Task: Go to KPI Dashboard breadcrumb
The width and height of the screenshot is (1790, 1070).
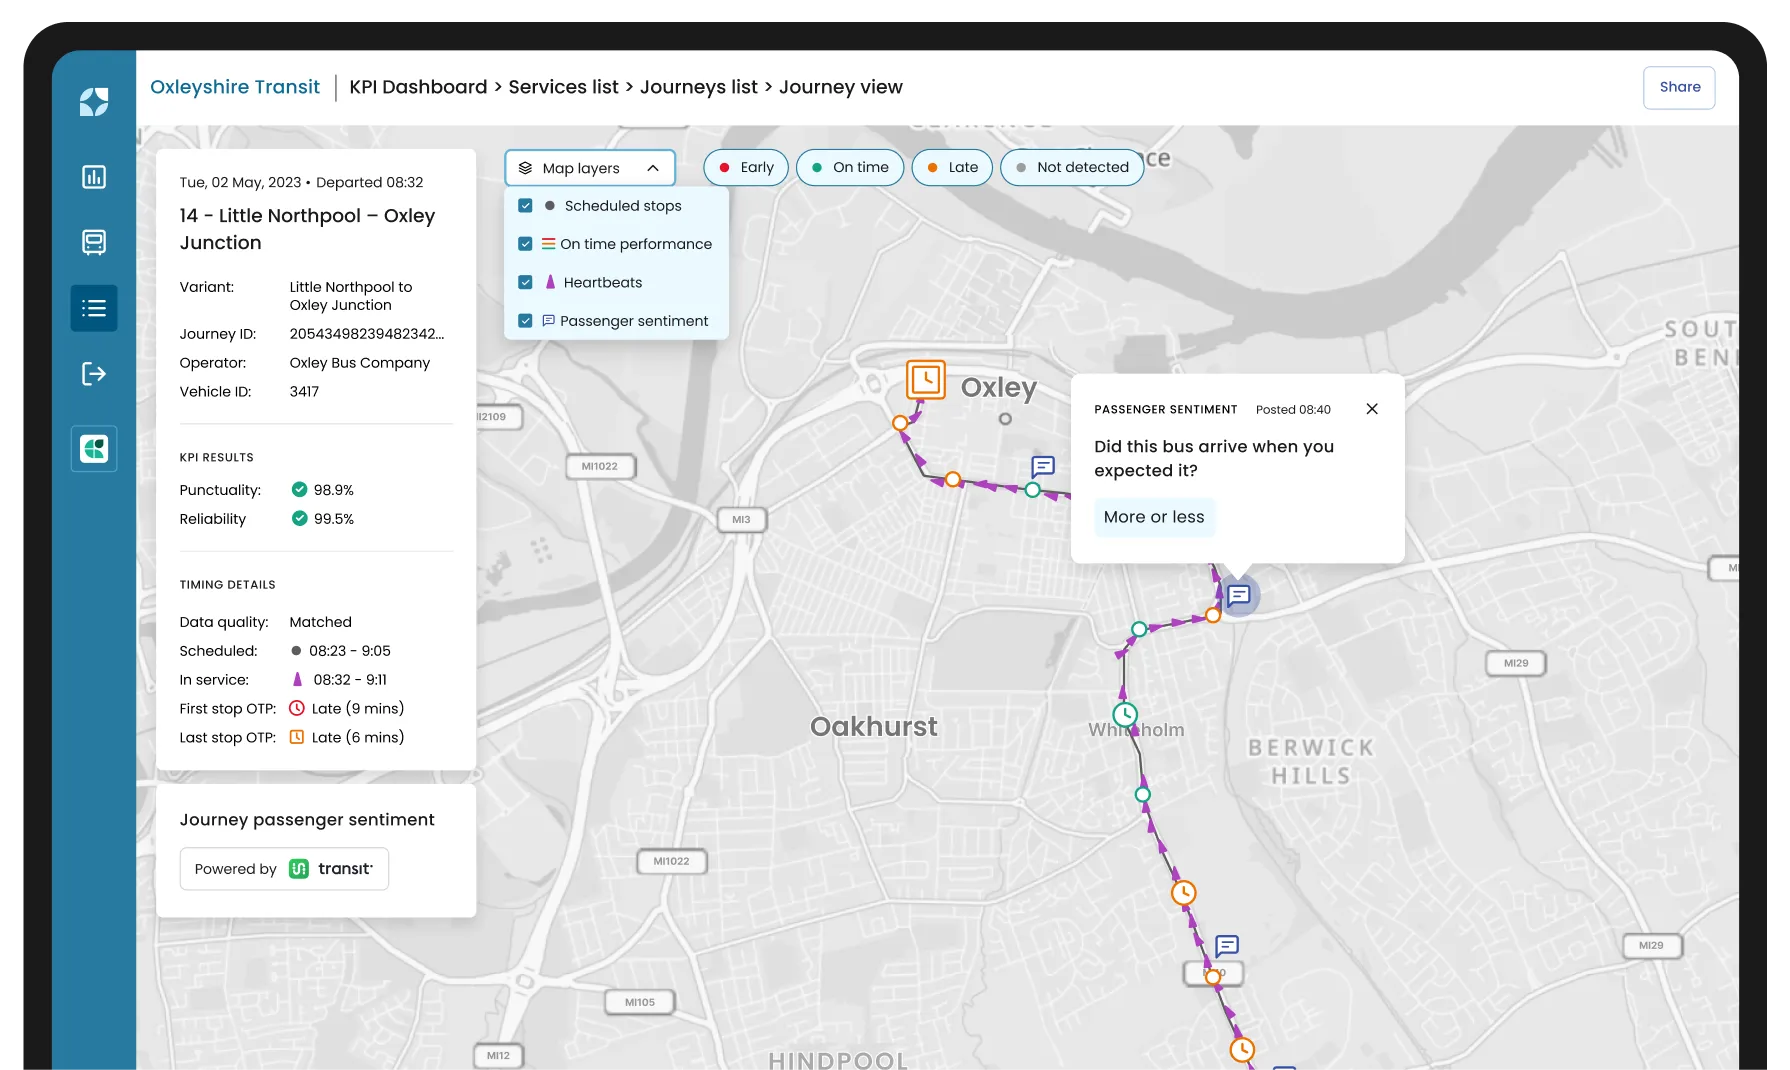Action: tap(418, 87)
